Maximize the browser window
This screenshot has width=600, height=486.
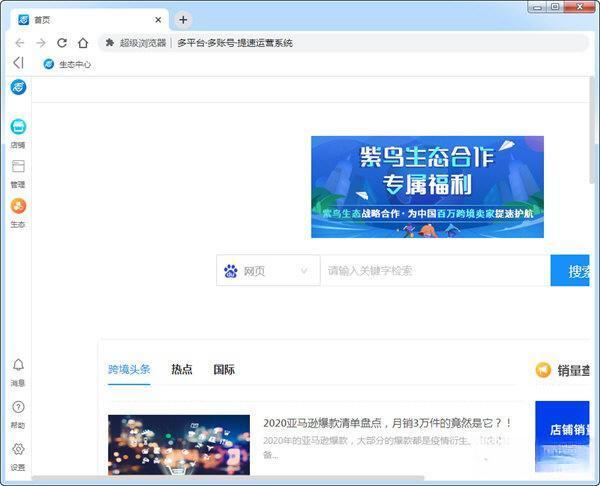pyautogui.click(x=555, y=7)
